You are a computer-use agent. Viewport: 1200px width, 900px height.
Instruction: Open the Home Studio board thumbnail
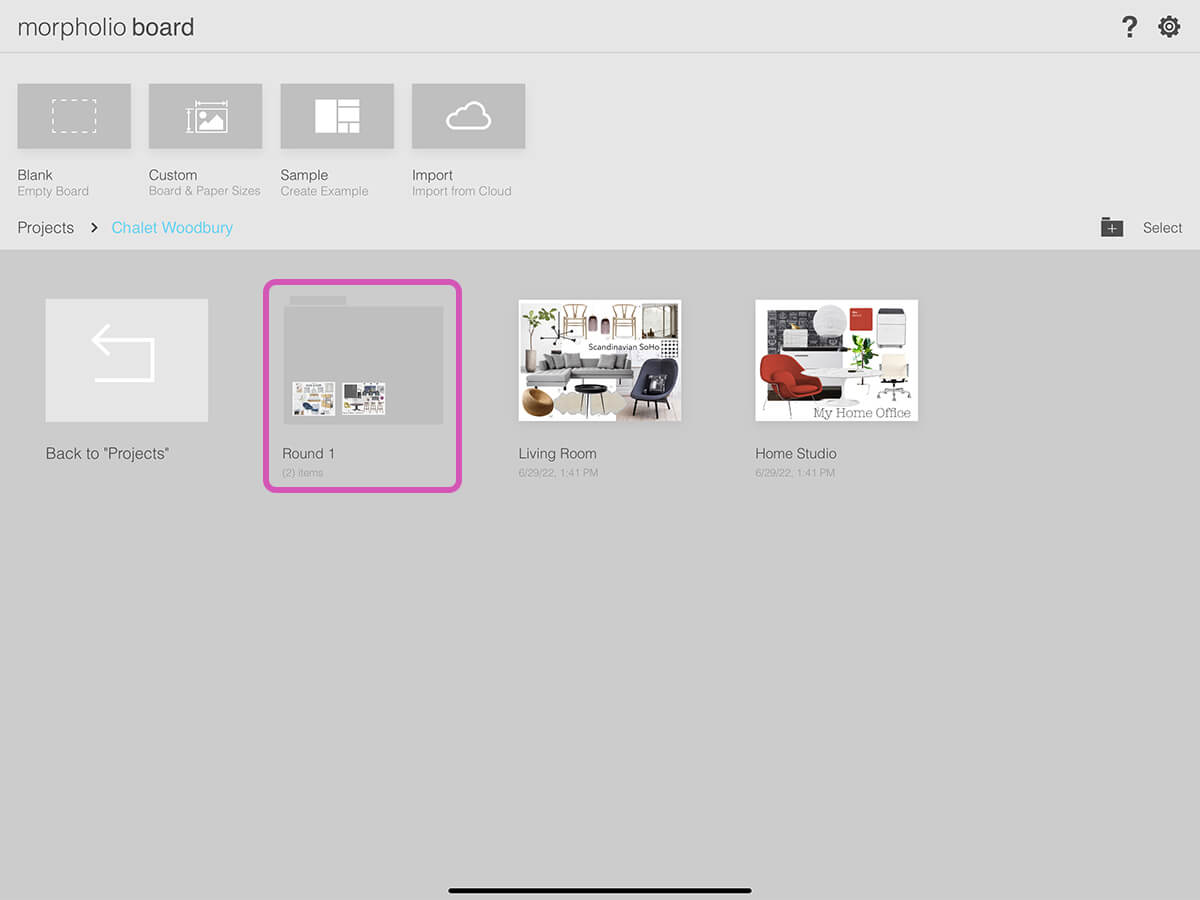[836, 360]
